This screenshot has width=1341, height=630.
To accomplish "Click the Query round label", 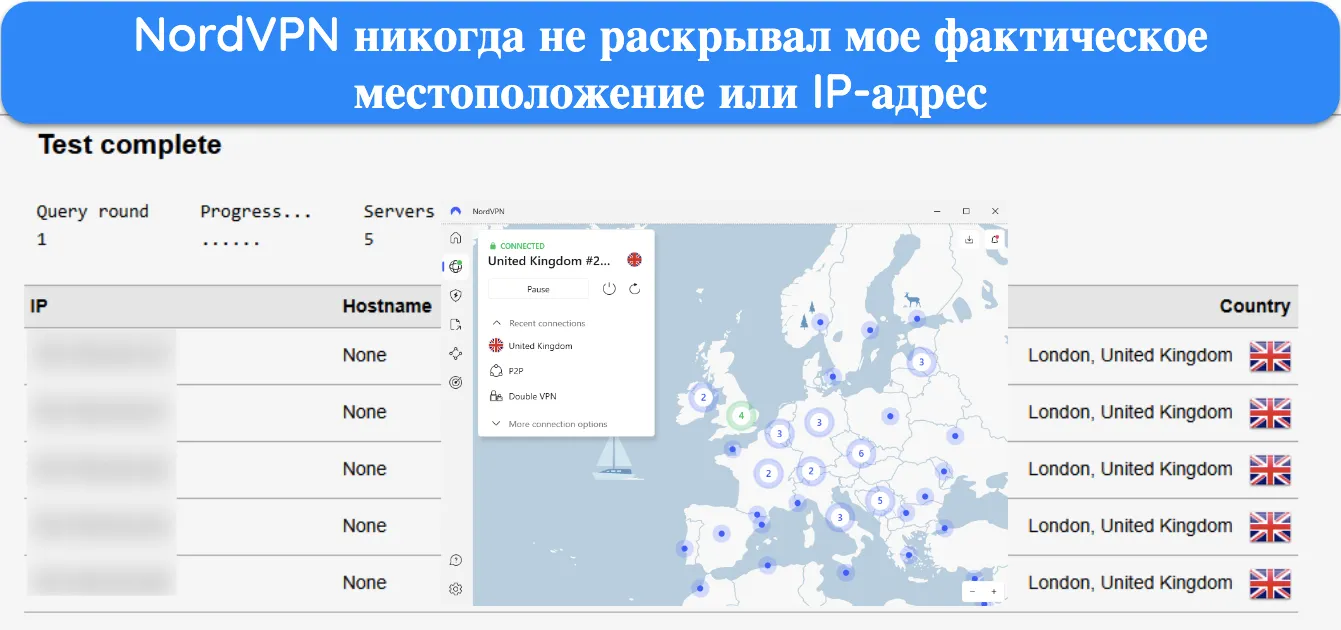I will click(93, 211).
